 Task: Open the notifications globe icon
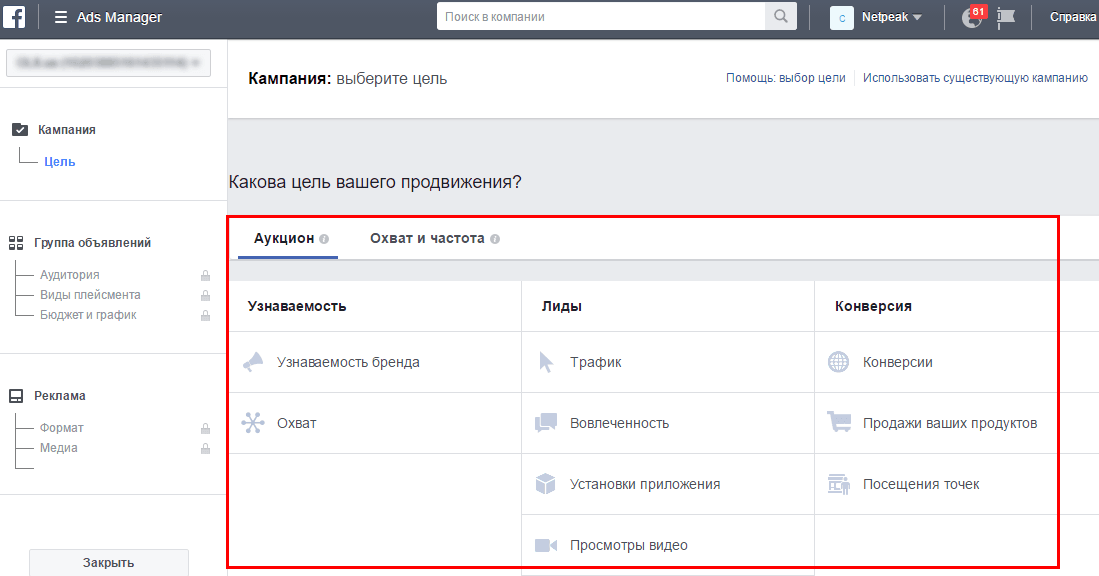click(971, 18)
